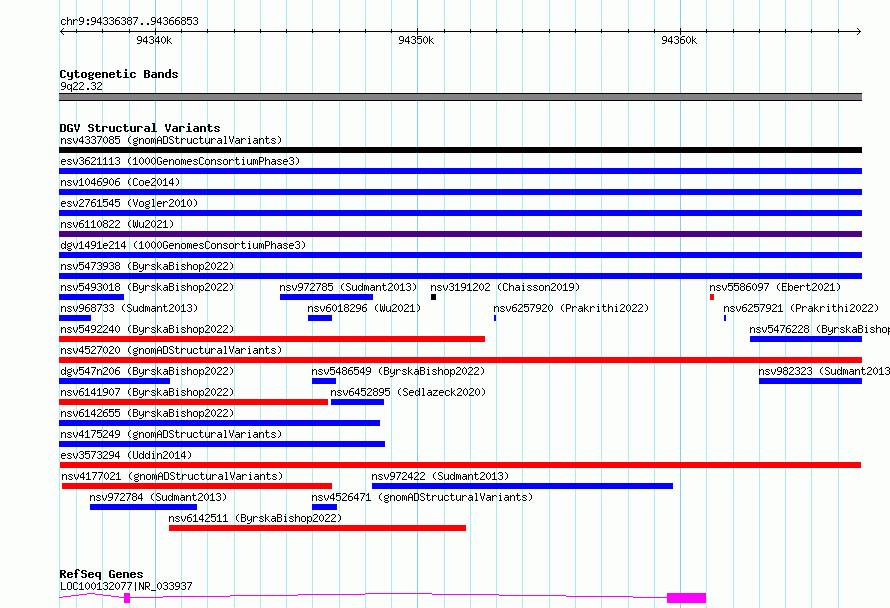This screenshot has width=890, height=608.
Task: Select nsv5493018 (ByrskaBishop2022) label
Action: tap(147, 287)
